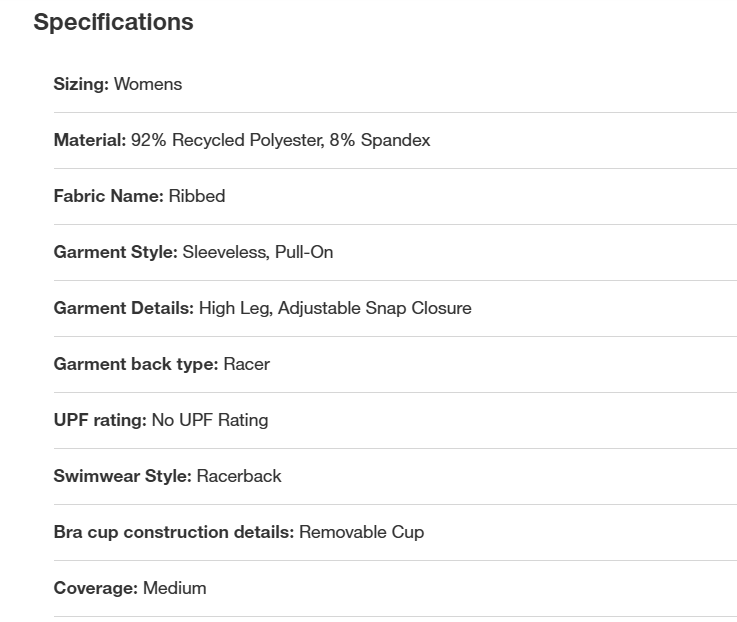Viewport: 737px width, 622px height.
Task: Click the Bra cup construction details label
Action: 174,532
